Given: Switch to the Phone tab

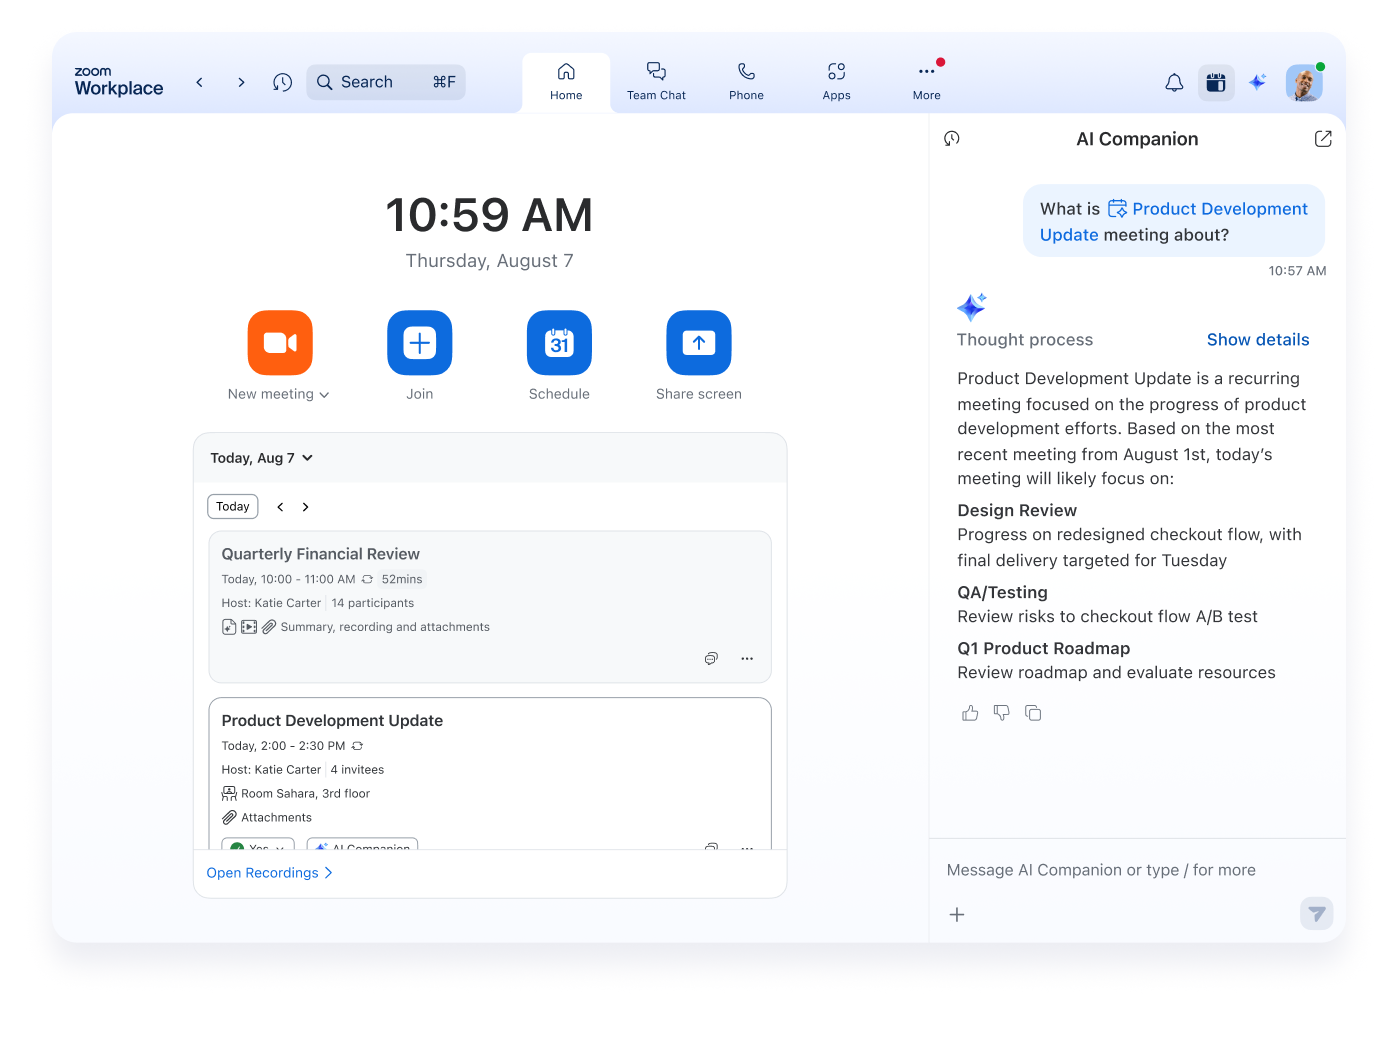Looking at the screenshot, I should click(746, 82).
